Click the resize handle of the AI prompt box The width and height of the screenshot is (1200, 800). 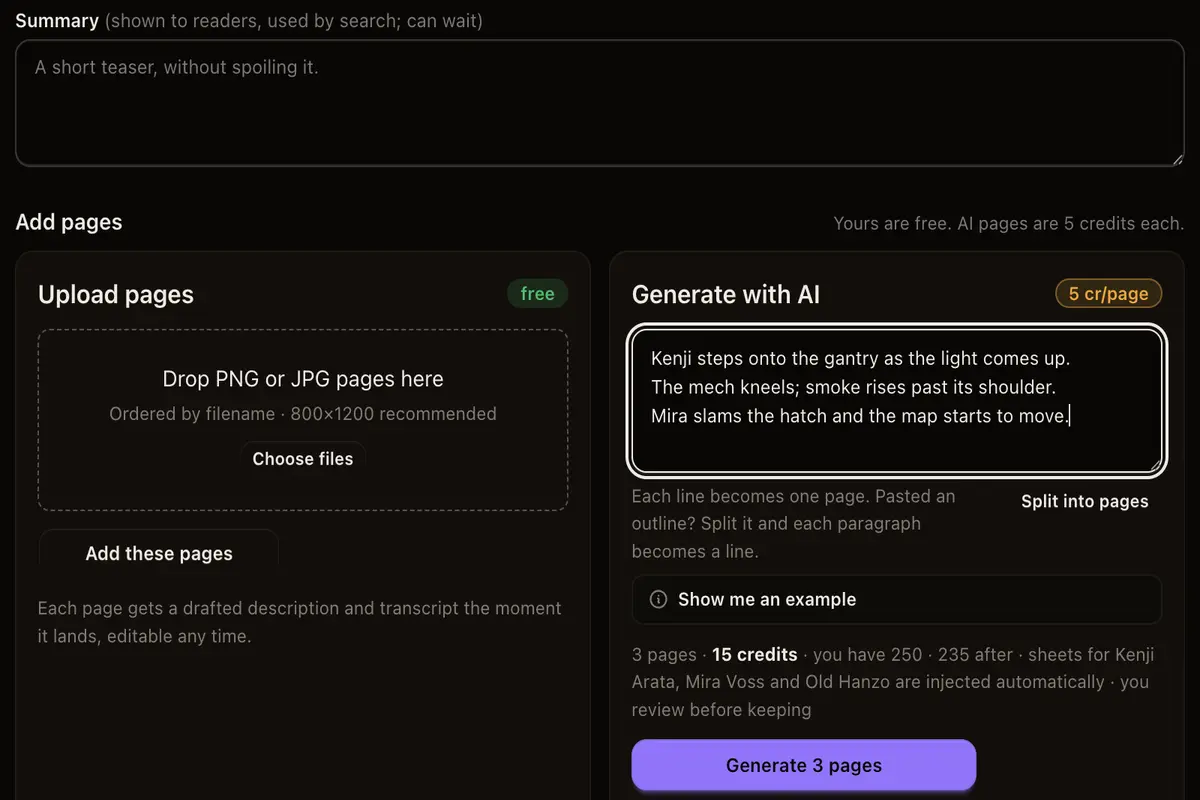[x=1155, y=465]
